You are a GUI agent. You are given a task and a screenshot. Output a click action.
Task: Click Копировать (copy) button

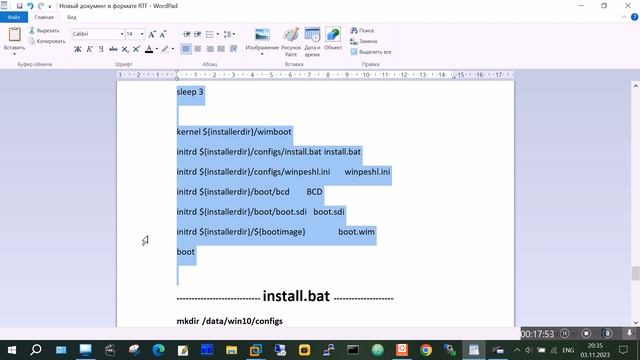coord(47,41)
